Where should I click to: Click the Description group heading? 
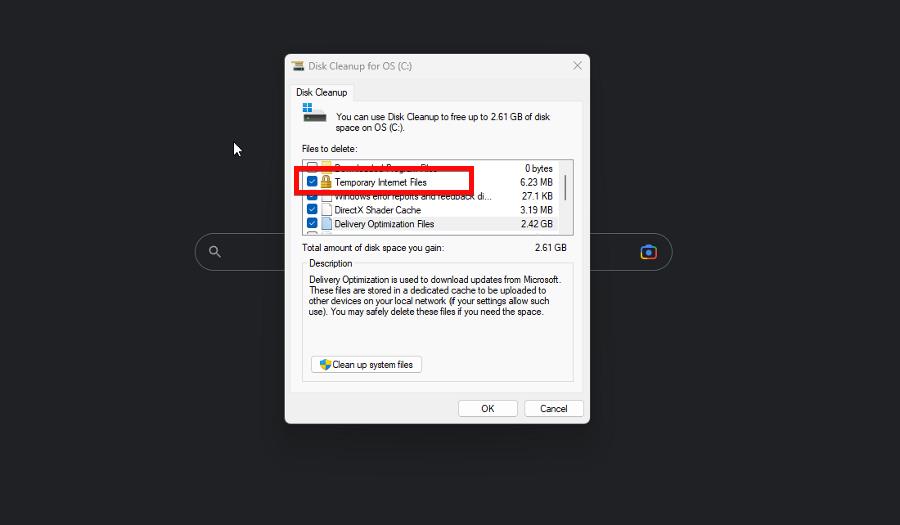331,263
